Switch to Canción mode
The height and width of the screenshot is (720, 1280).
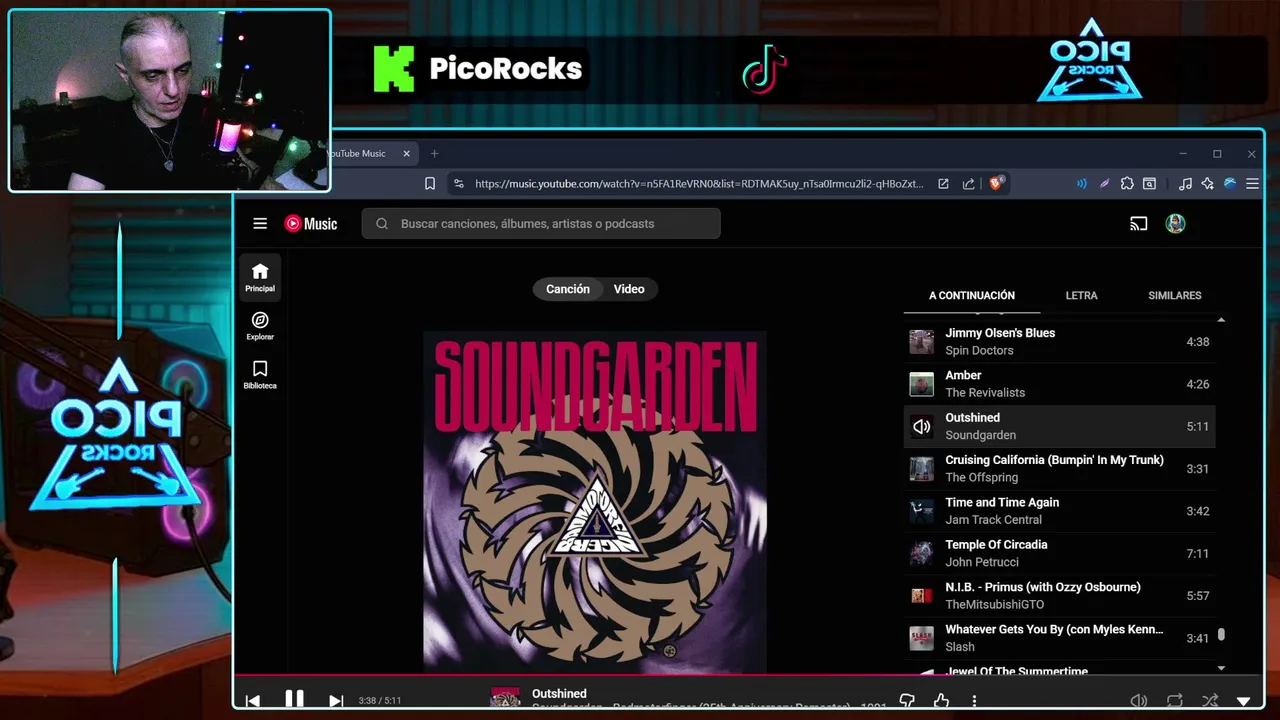[568, 289]
